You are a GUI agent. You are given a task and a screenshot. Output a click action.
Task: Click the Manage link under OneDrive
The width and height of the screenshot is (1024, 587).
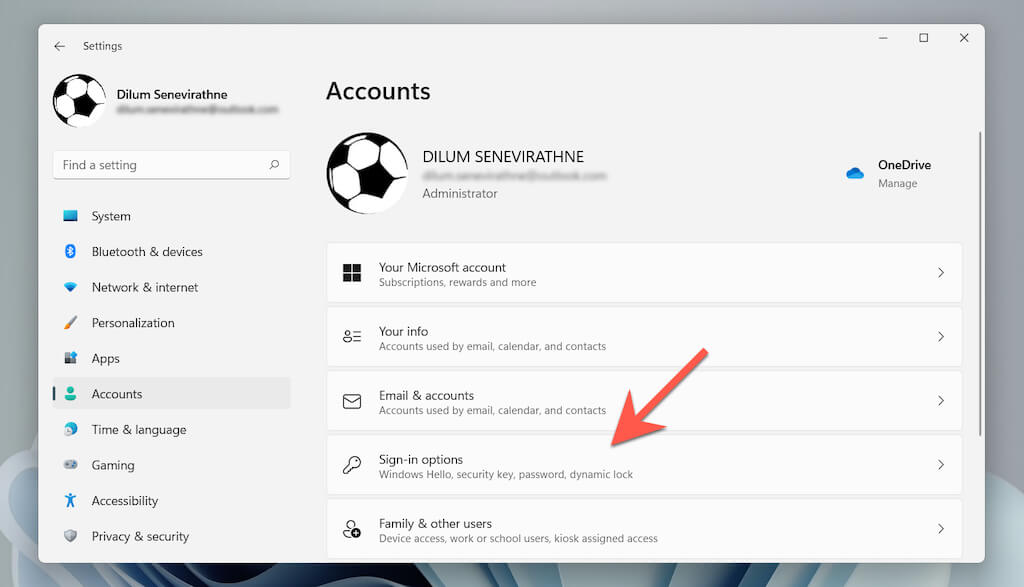coord(897,183)
